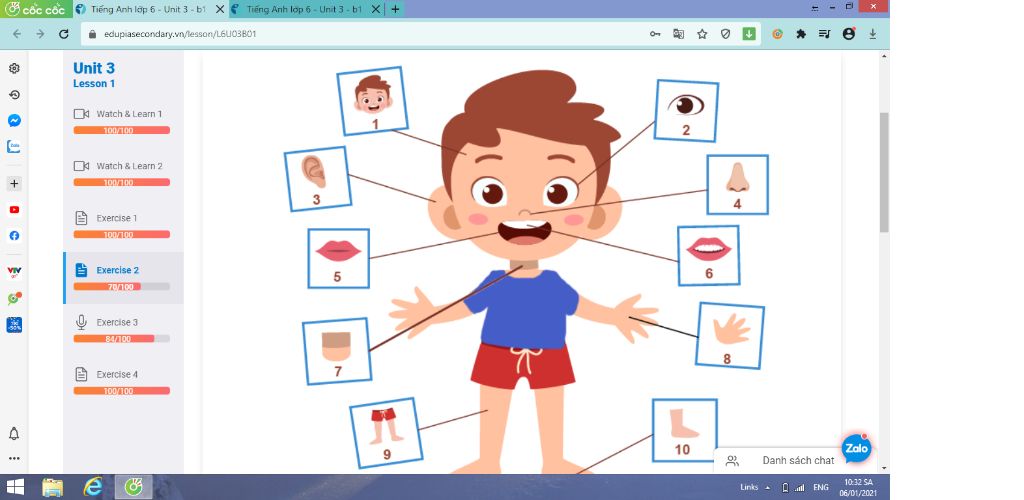Screen dimensions: 1024x500
Task: Open browsing history in the sidebar
Action: click(x=14, y=95)
